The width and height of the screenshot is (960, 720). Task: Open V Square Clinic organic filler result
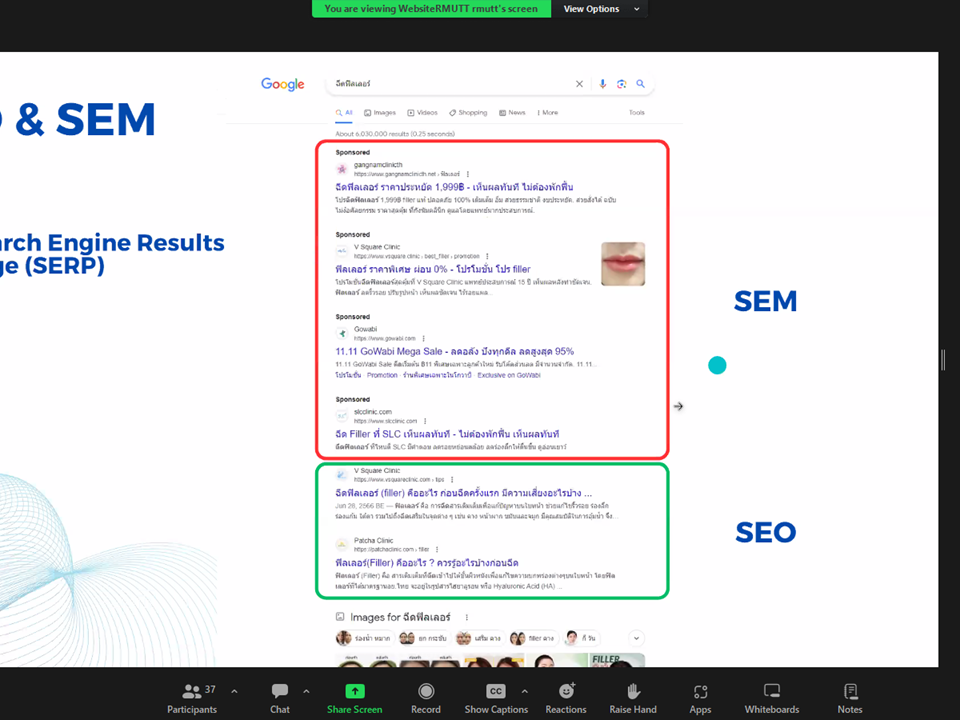(x=463, y=493)
